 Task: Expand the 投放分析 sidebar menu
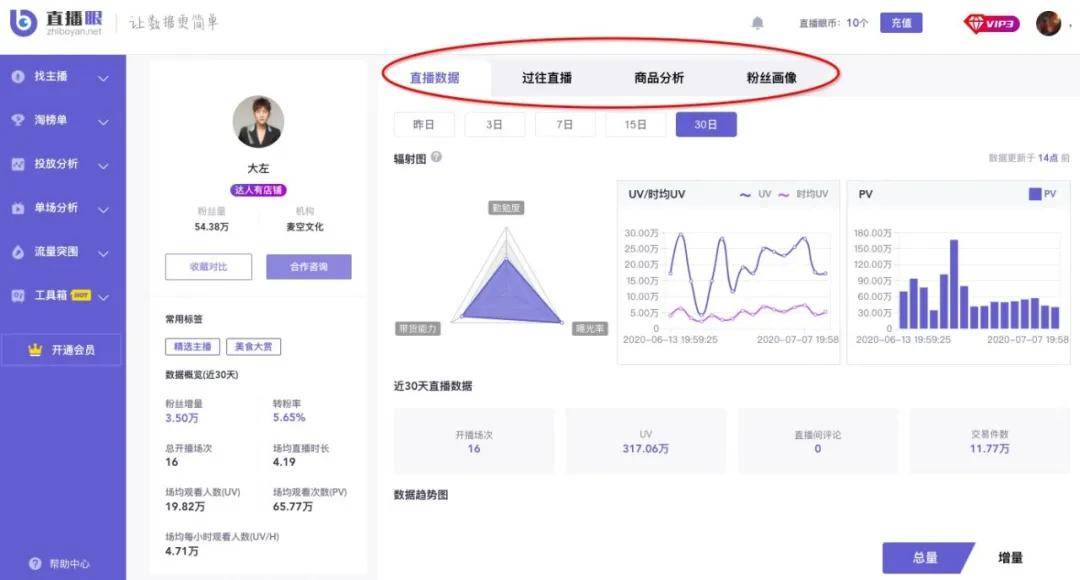pyautogui.click(x=103, y=165)
